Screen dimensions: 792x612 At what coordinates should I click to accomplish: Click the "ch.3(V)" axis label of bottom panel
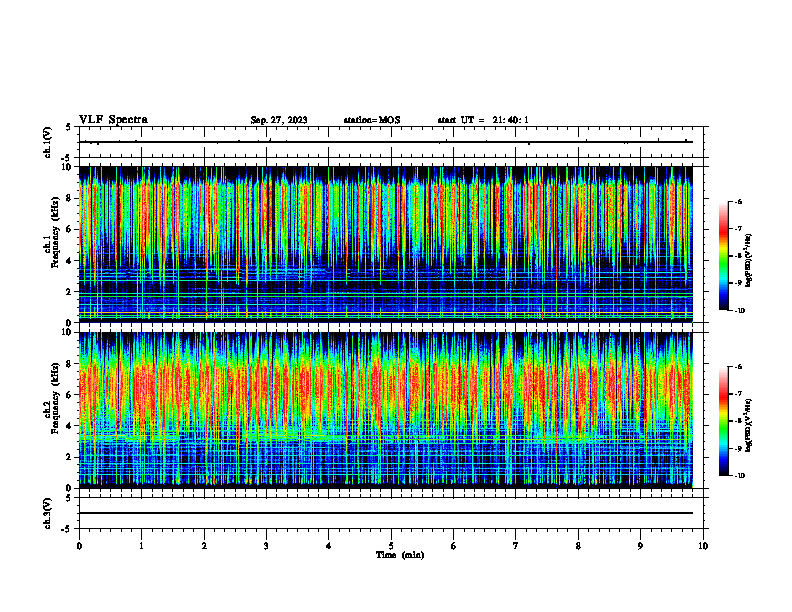pos(48,513)
